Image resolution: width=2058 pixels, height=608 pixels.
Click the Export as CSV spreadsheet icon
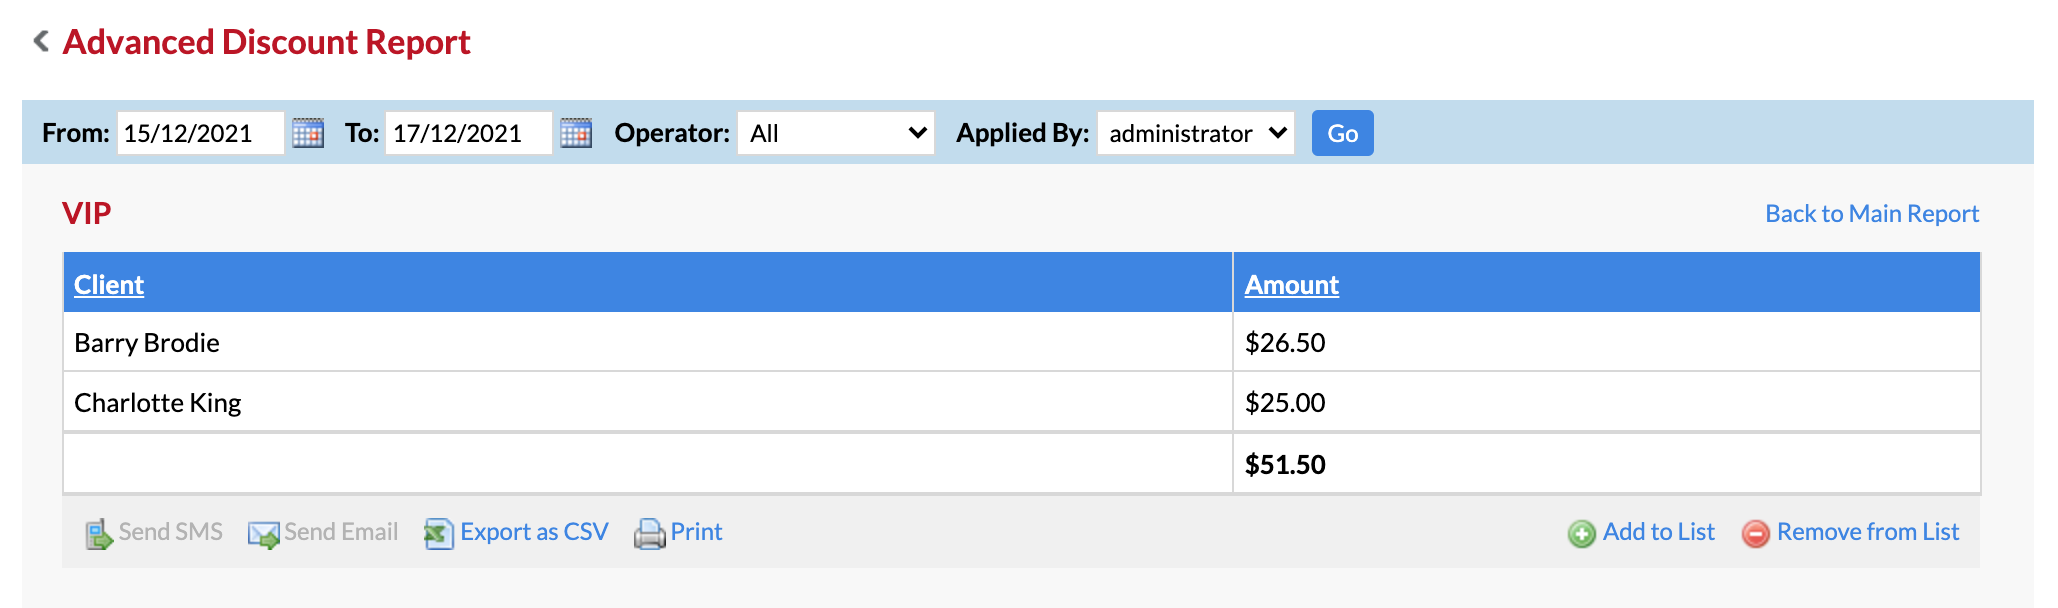tap(438, 534)
